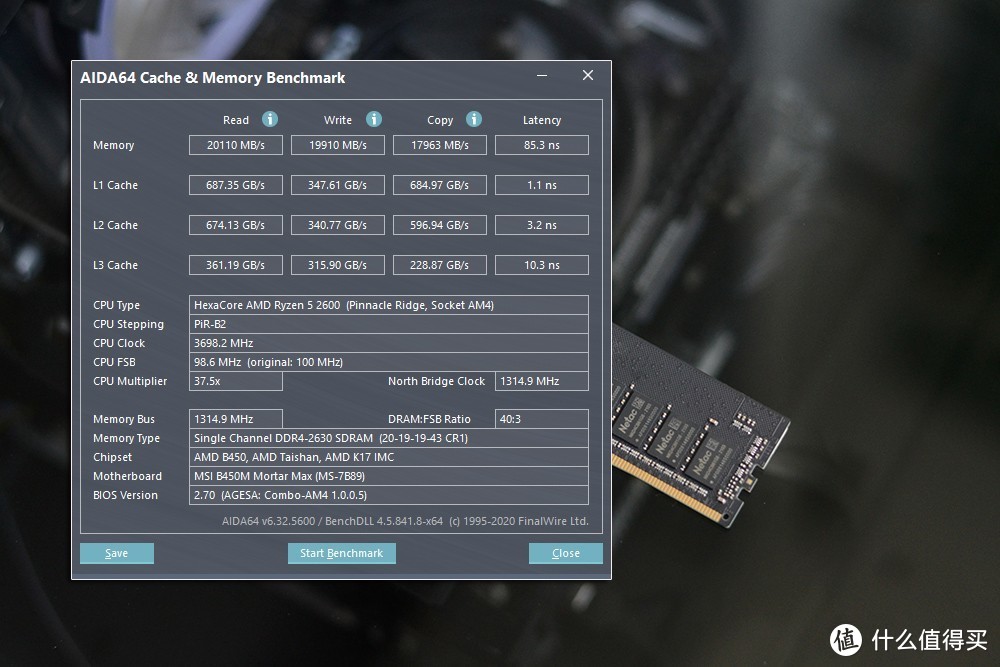Click the AIDA64 Cache & Memory Benchmark title
Viewport: 1000px width, 667px height.
coord(212,78)
